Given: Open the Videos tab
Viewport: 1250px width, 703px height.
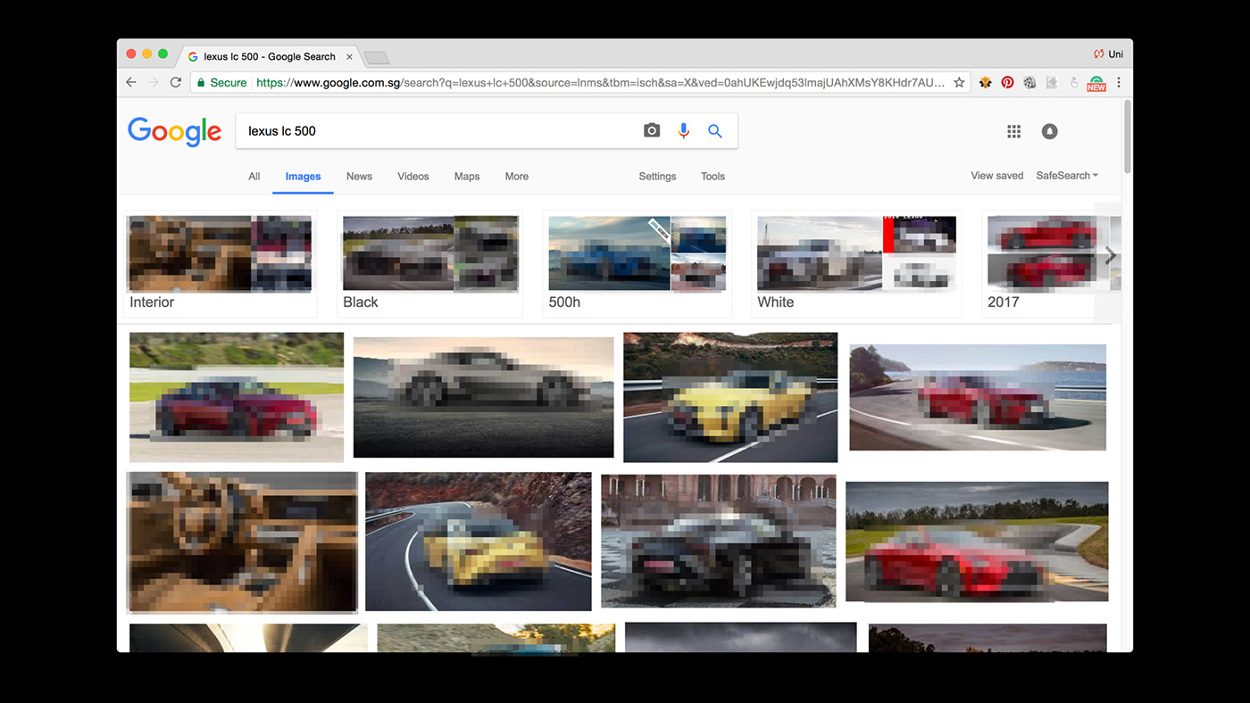Looking at the screenshot, I should pos(413,176).
